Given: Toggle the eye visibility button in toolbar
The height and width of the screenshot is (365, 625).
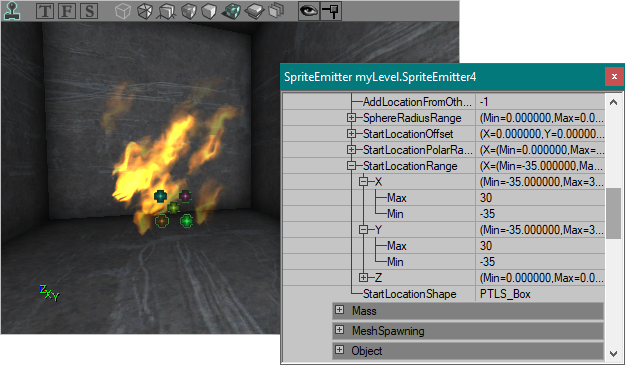Looking at the screenshot, I should point(309,11).
